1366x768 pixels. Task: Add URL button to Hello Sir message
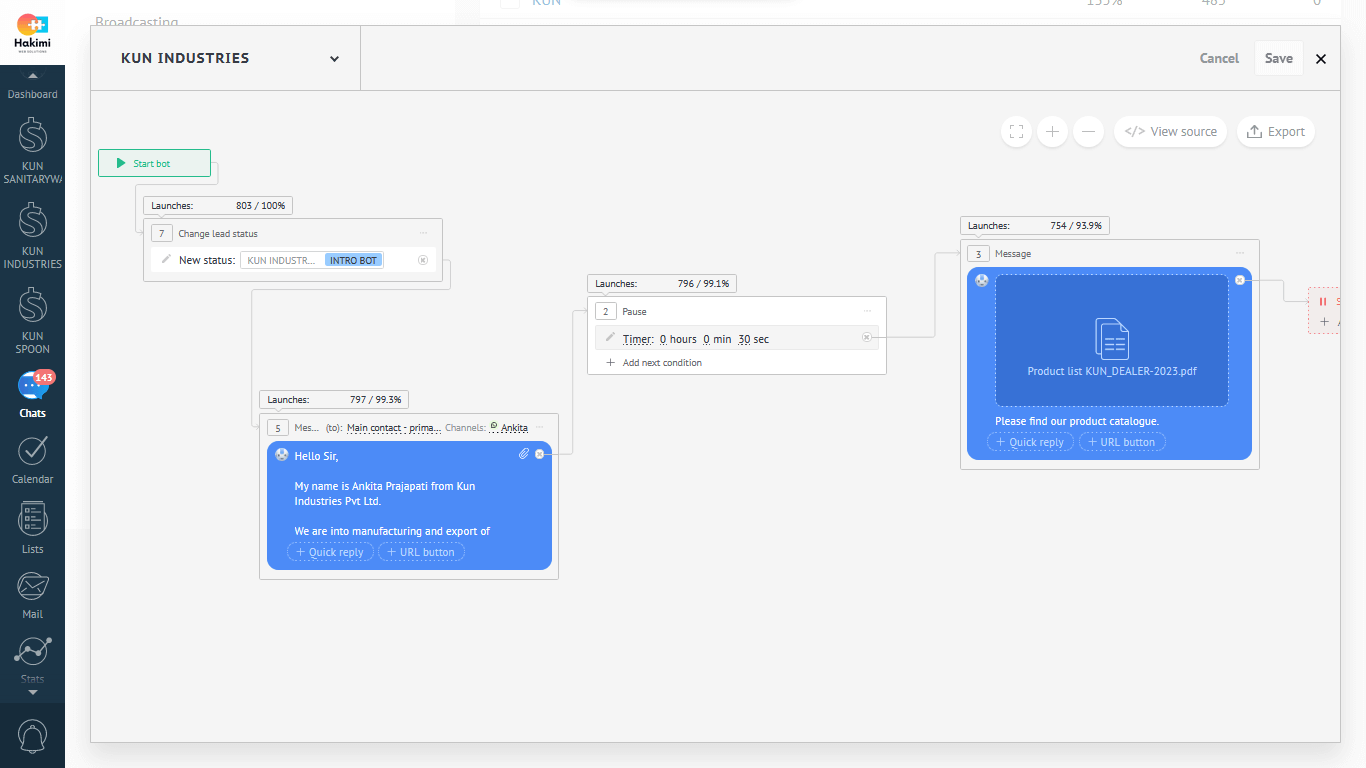click(x=421, y=552)
